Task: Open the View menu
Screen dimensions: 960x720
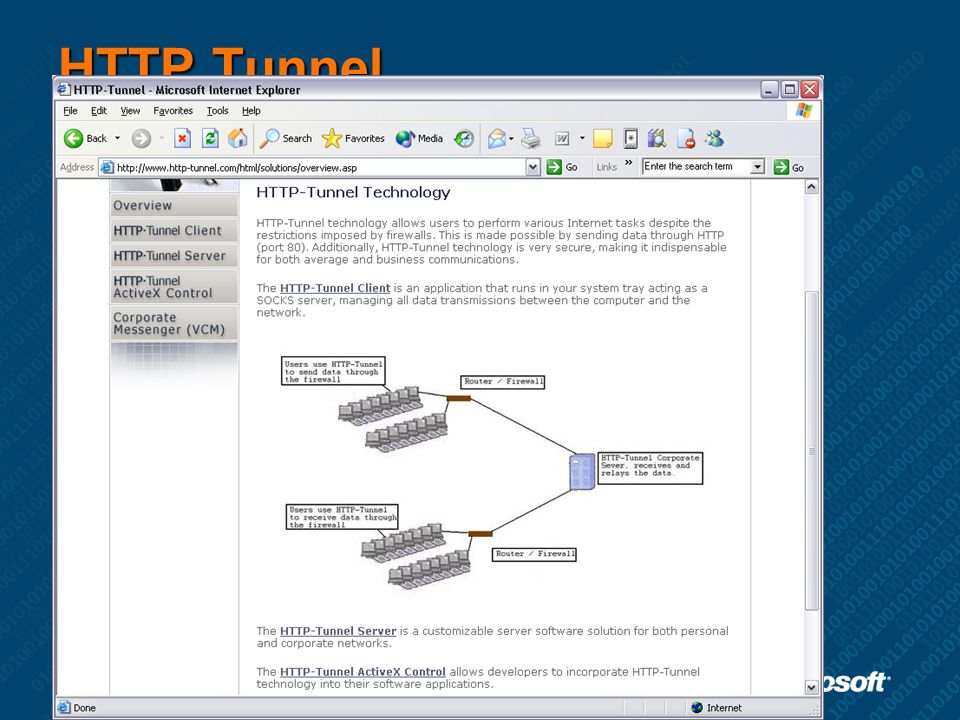Action: pyautogui.click(x=130, y=111)
